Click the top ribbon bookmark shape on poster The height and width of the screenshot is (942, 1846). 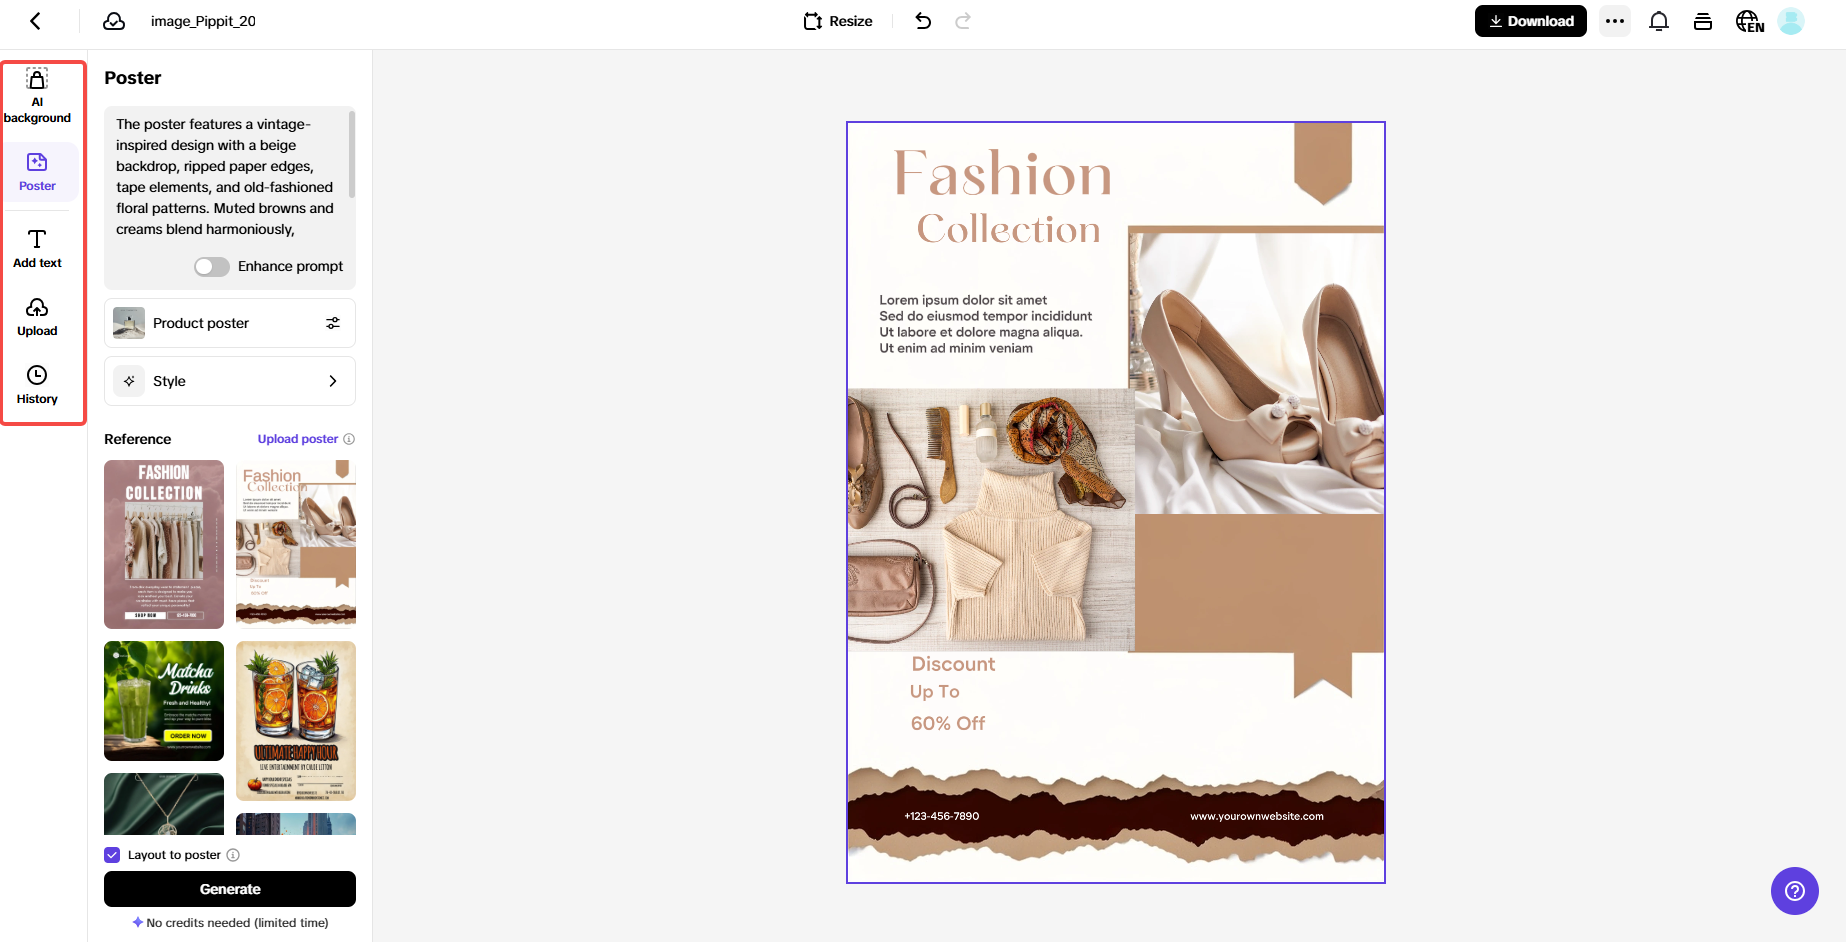click(x=1323, y=163)
